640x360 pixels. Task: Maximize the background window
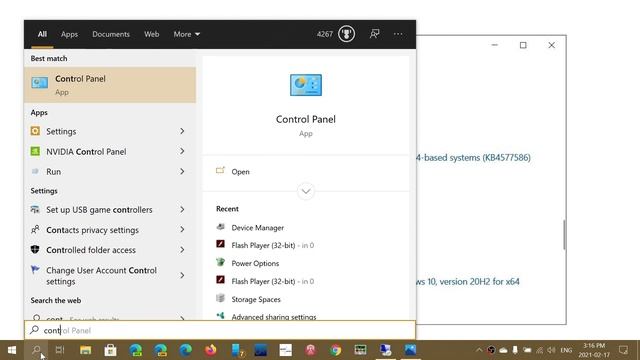click(523, 45)
